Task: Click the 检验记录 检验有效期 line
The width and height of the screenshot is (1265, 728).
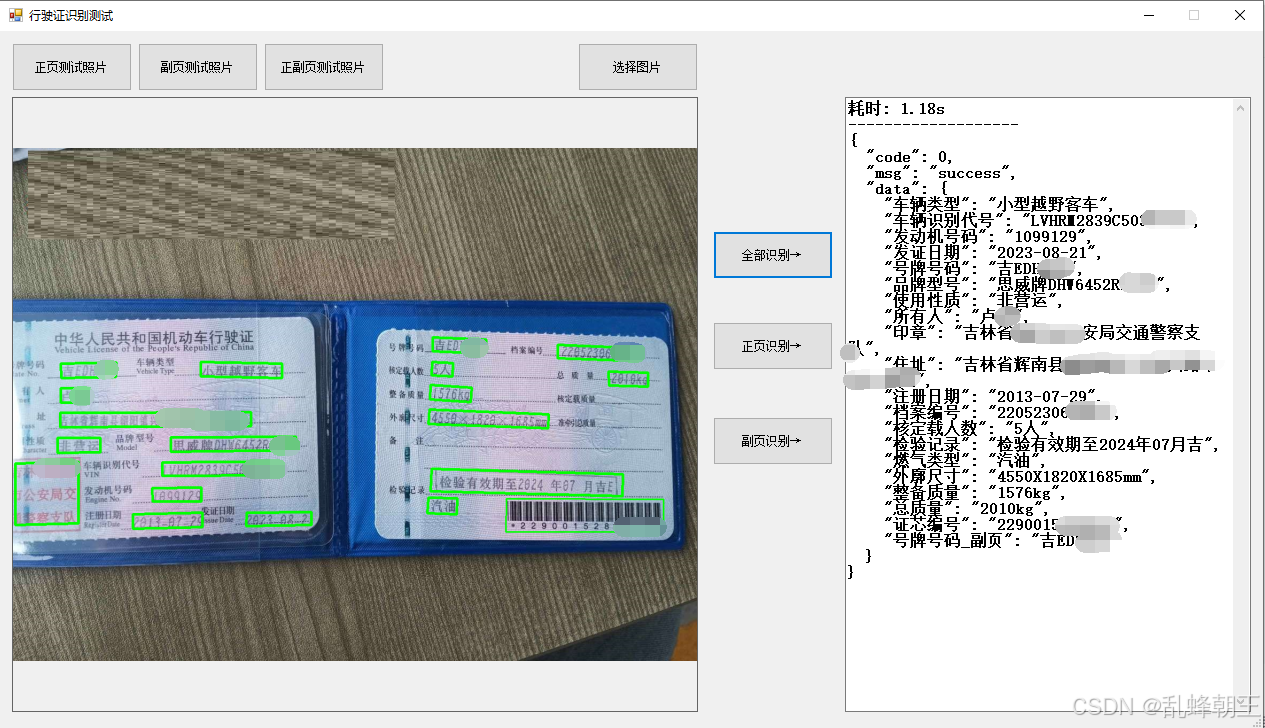Action: (x=1050, y=444)
